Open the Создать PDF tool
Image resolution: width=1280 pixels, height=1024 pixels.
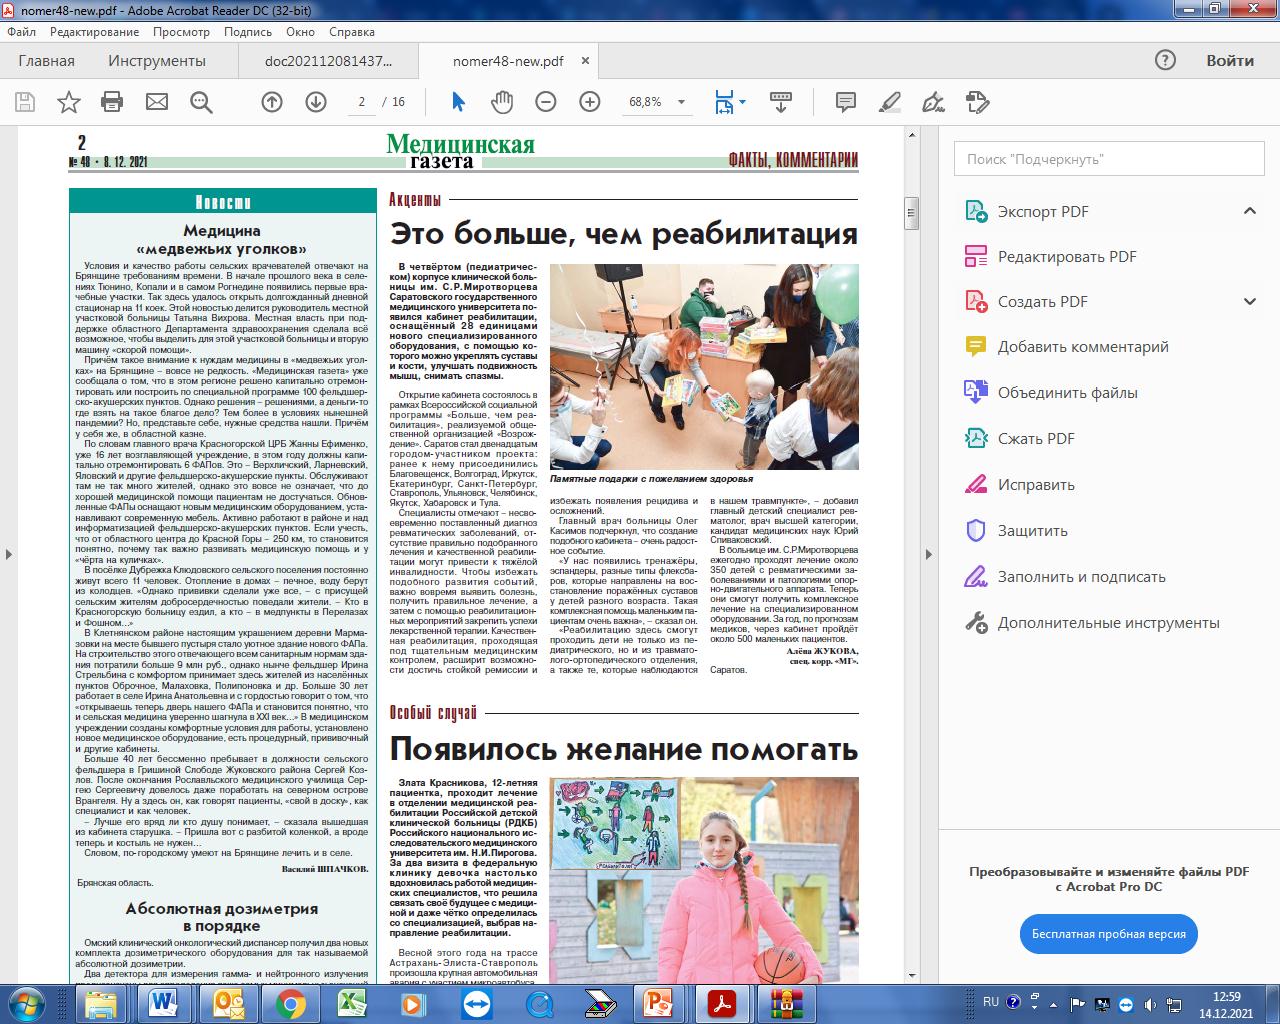1043,301
